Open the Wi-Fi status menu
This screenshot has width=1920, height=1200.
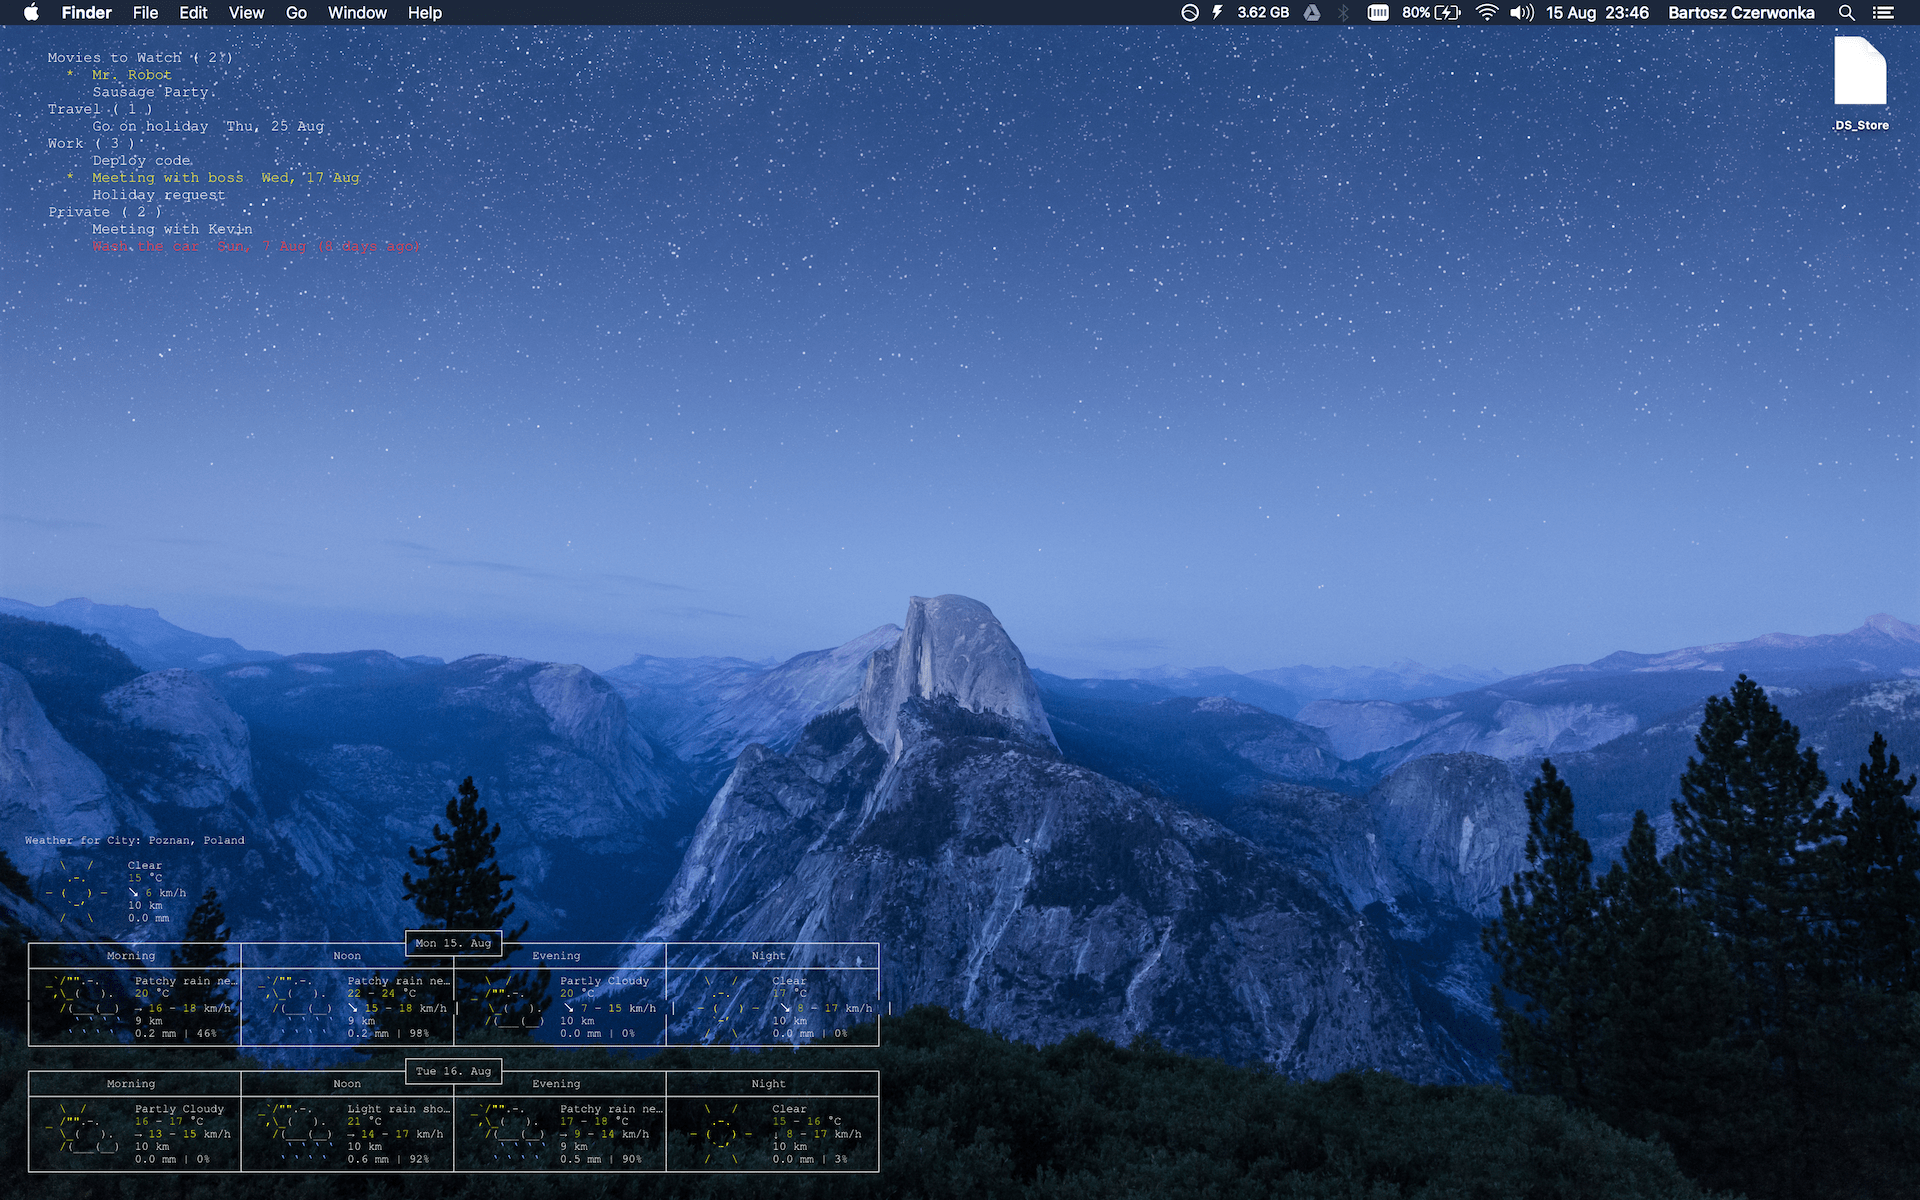pyautogui.click(x=1487, y=13)
